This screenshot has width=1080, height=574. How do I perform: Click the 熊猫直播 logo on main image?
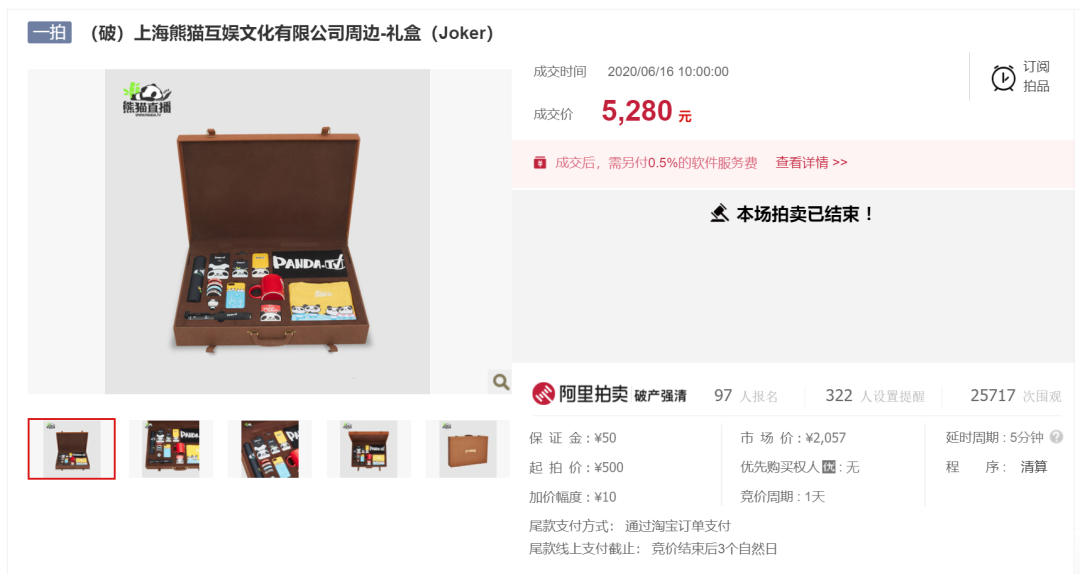[x=147, y=99]
